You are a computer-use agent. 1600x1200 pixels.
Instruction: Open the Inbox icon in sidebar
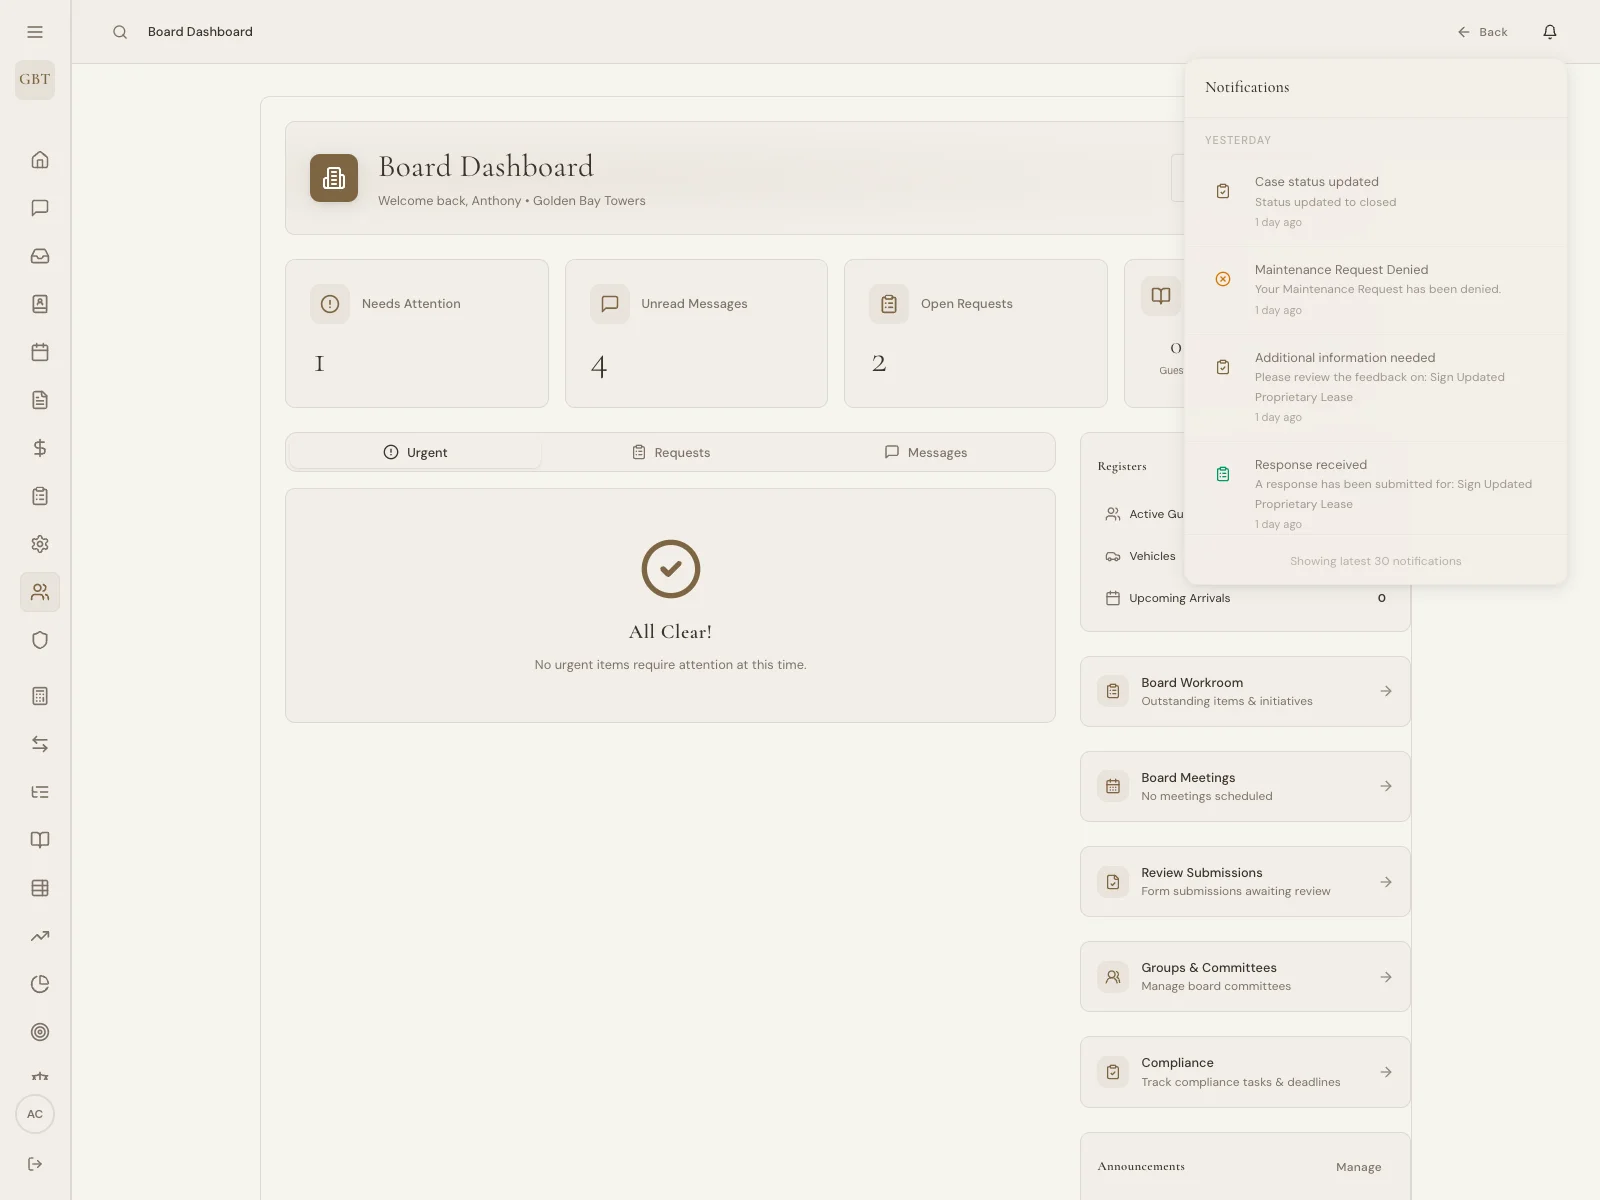point(39,256)
